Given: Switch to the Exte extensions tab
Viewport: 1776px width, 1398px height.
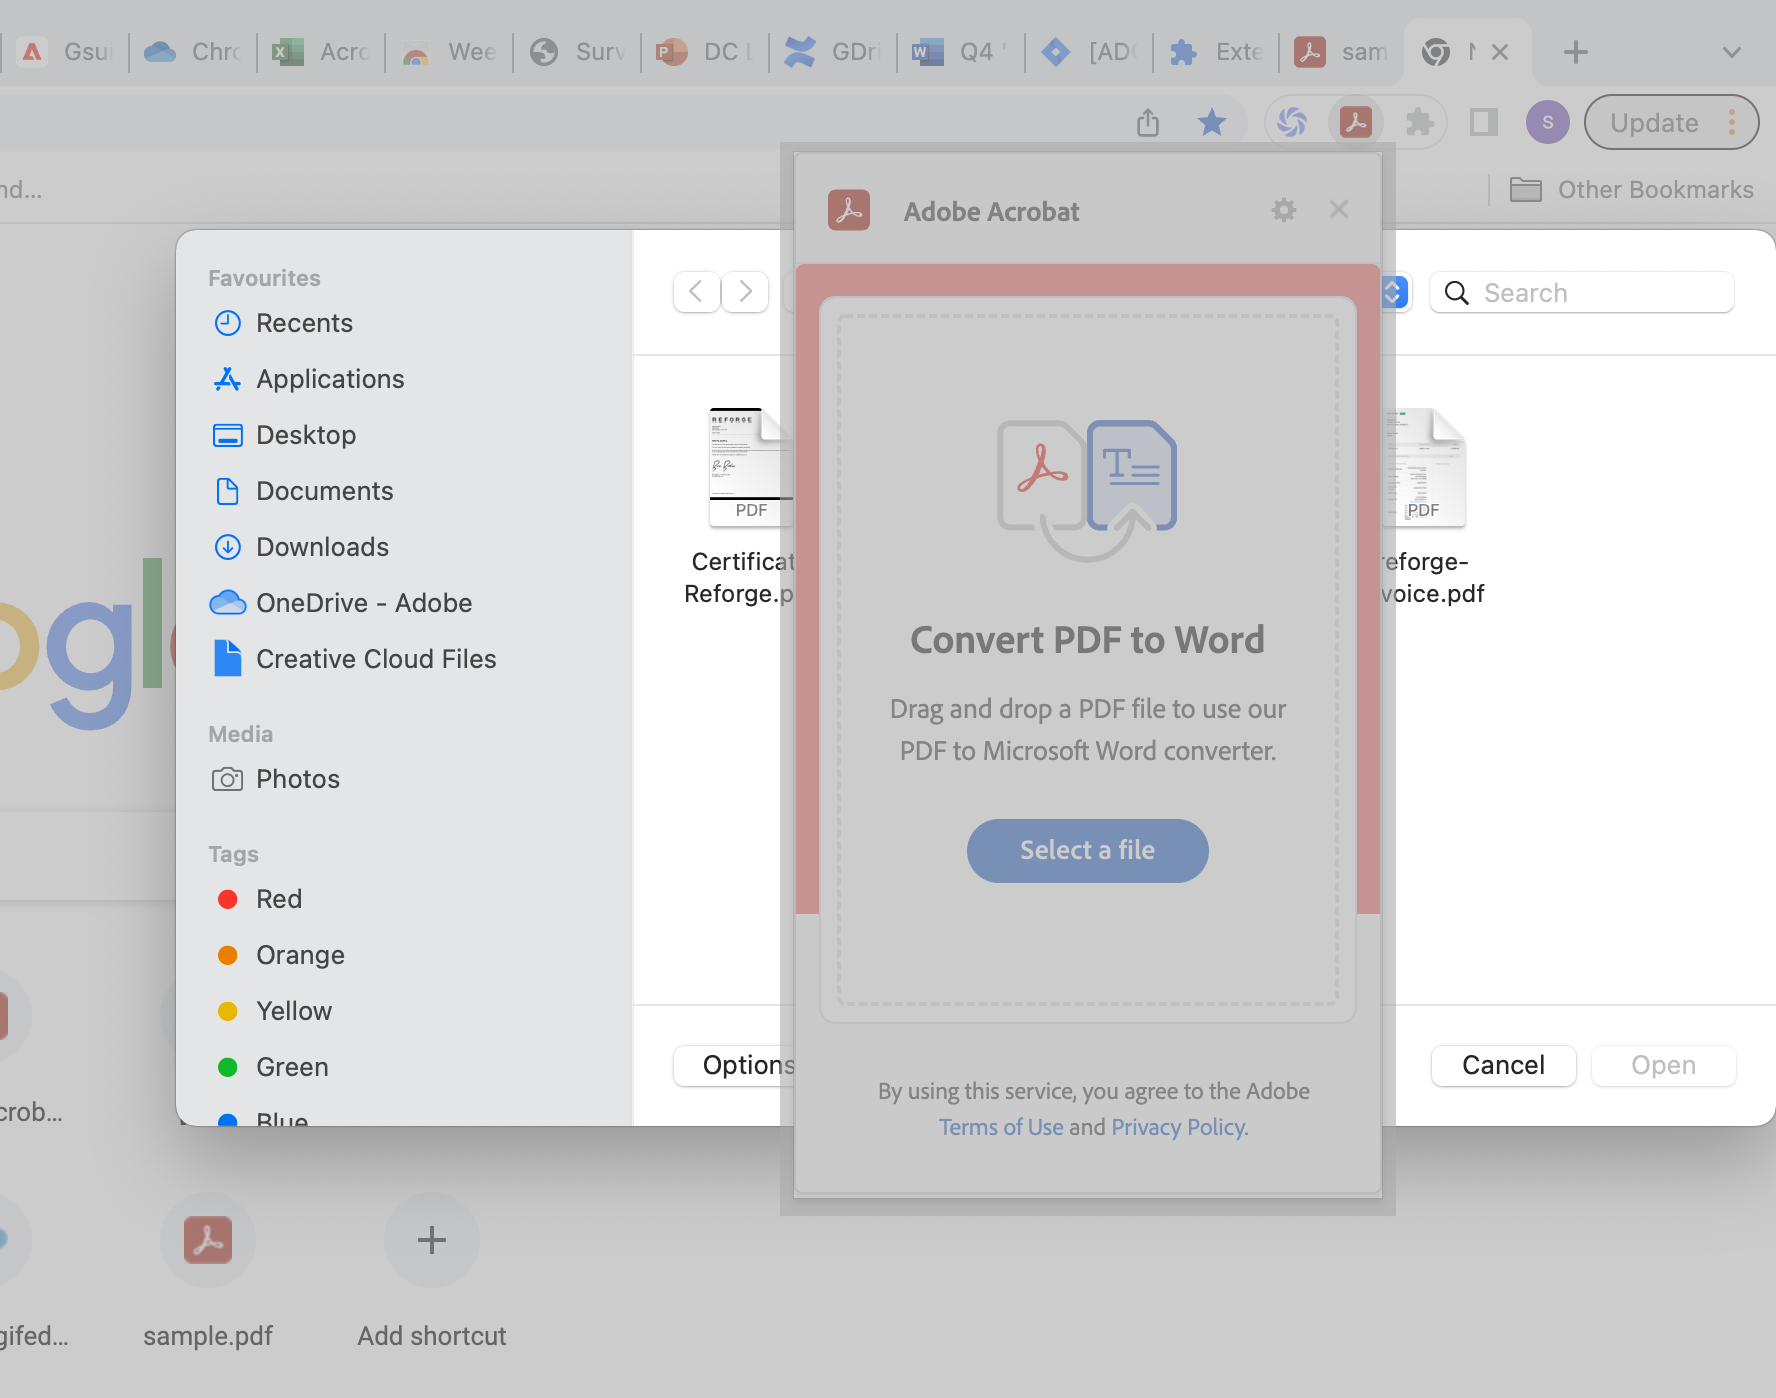Looking at the screenshot, I should pos(1216,52).
